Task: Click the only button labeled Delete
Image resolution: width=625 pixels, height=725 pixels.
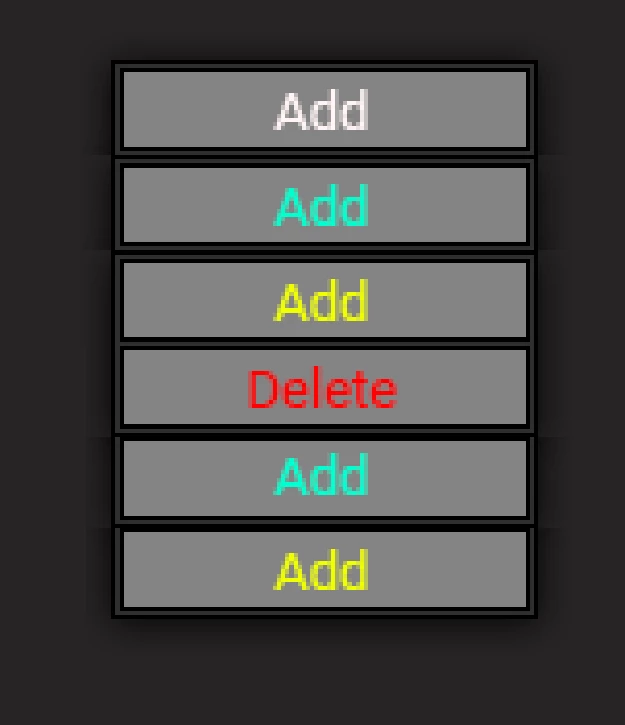Action: 325,387
